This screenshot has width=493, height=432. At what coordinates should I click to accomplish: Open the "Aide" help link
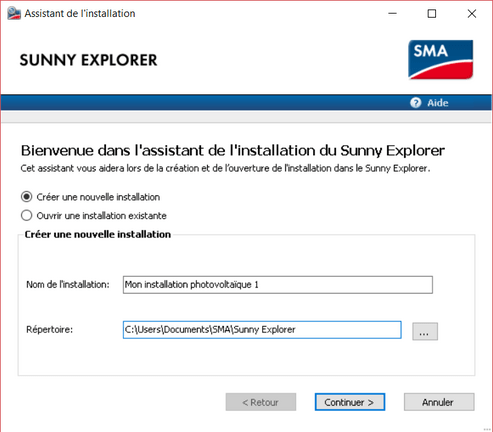438,103
